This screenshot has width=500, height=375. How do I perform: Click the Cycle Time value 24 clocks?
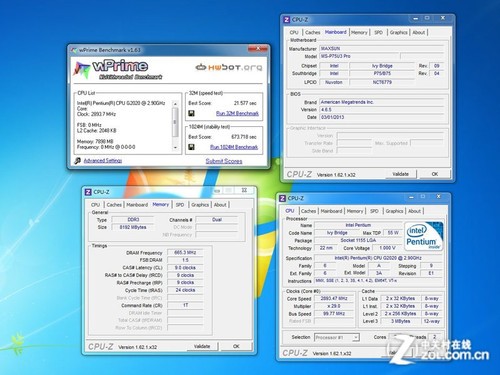pyautogui.click(x=185, y=290)
